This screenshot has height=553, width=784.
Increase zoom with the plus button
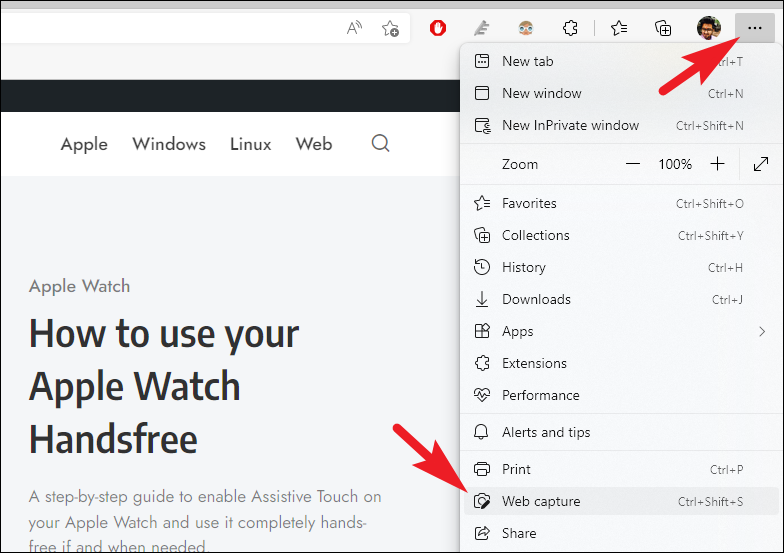(718, 164)
